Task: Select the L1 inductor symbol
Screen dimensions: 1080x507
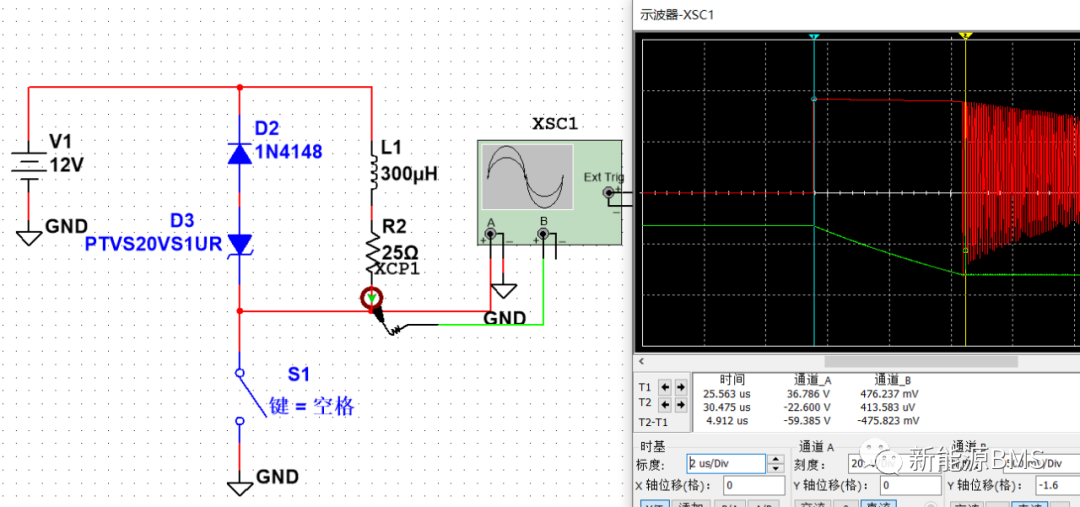Action: point(372,174)
